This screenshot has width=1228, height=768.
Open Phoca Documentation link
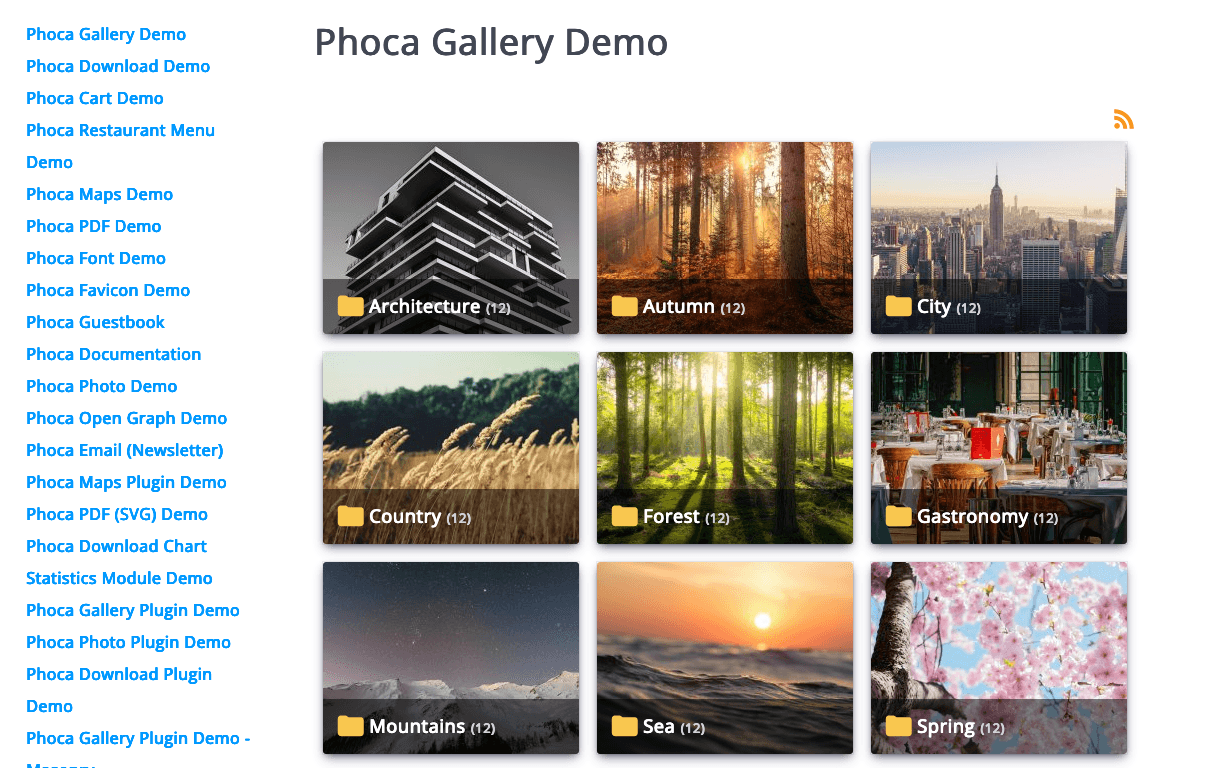(114, 354)
